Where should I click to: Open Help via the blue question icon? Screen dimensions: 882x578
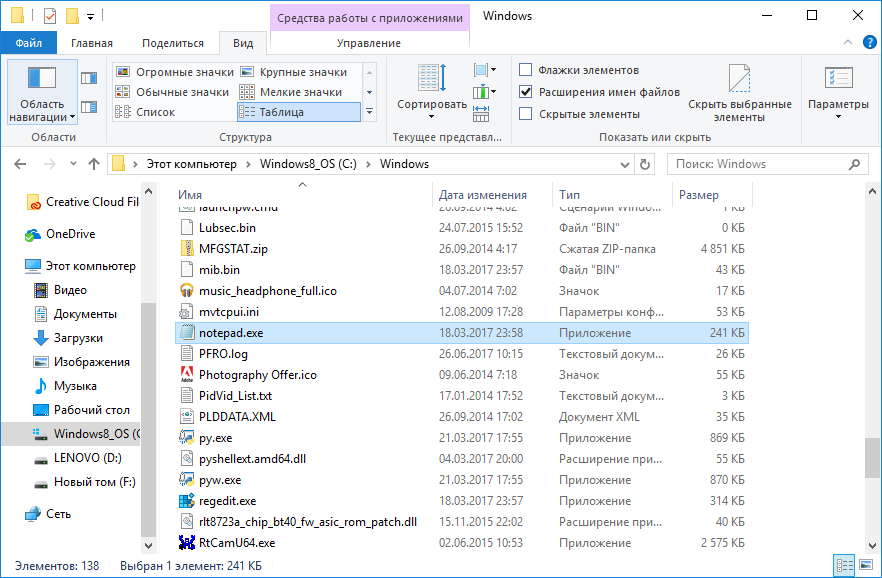coord(870,42)
